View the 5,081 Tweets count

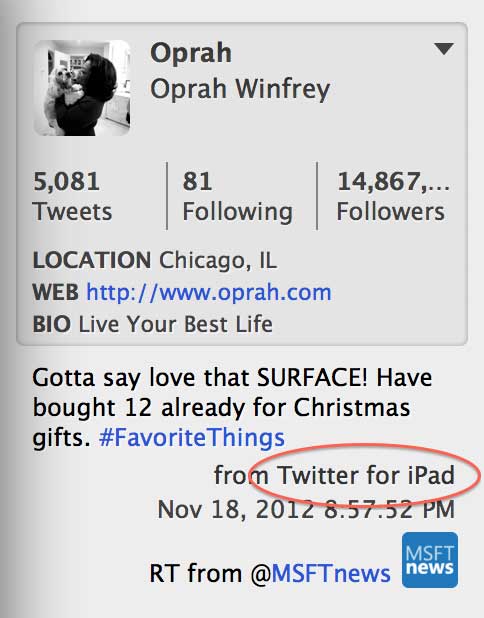tap(73, 196)
